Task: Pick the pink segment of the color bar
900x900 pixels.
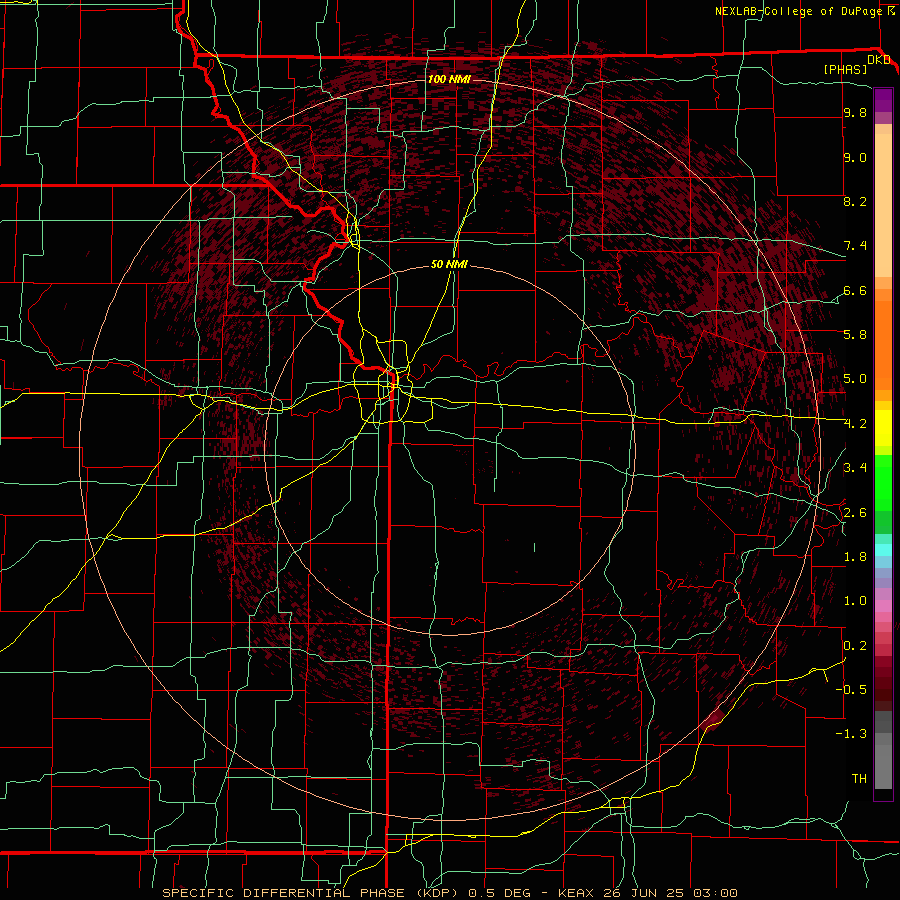Action: pos(883,606)
